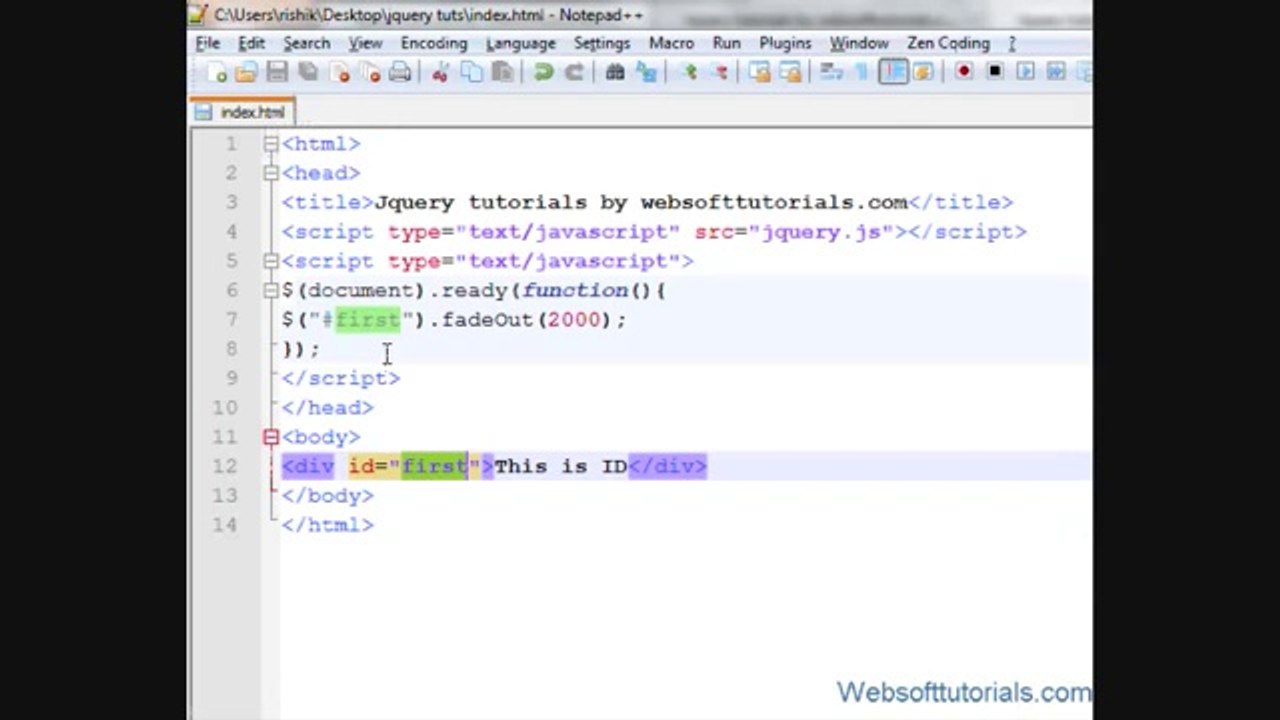Play back the recorded macro icon
Image resolution: width=1280 pixels, height=720 pixels.
[x=1025, y=72]
